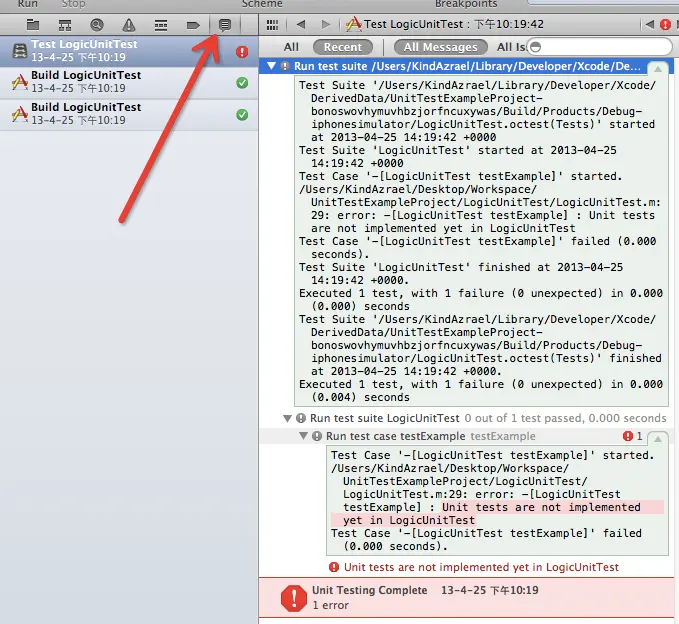Screen dimensions: 679x624
Task: Open the Search navigator icon
Action: point(97,24)
